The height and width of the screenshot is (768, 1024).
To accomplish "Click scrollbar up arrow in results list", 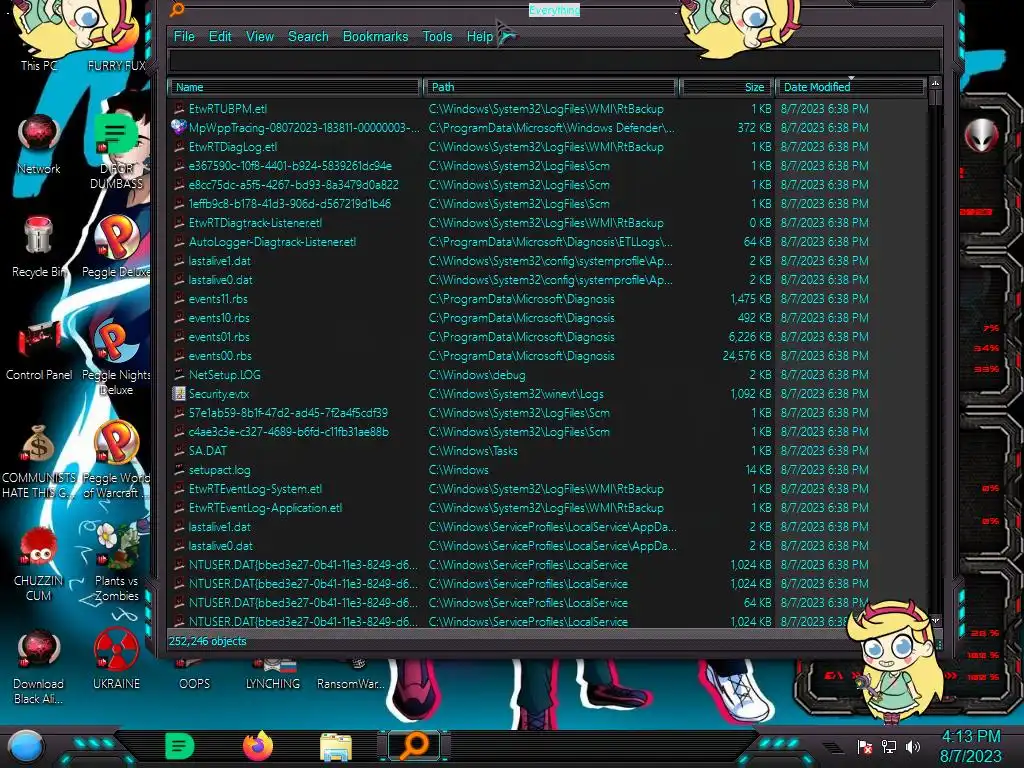I will coord(935,84).
